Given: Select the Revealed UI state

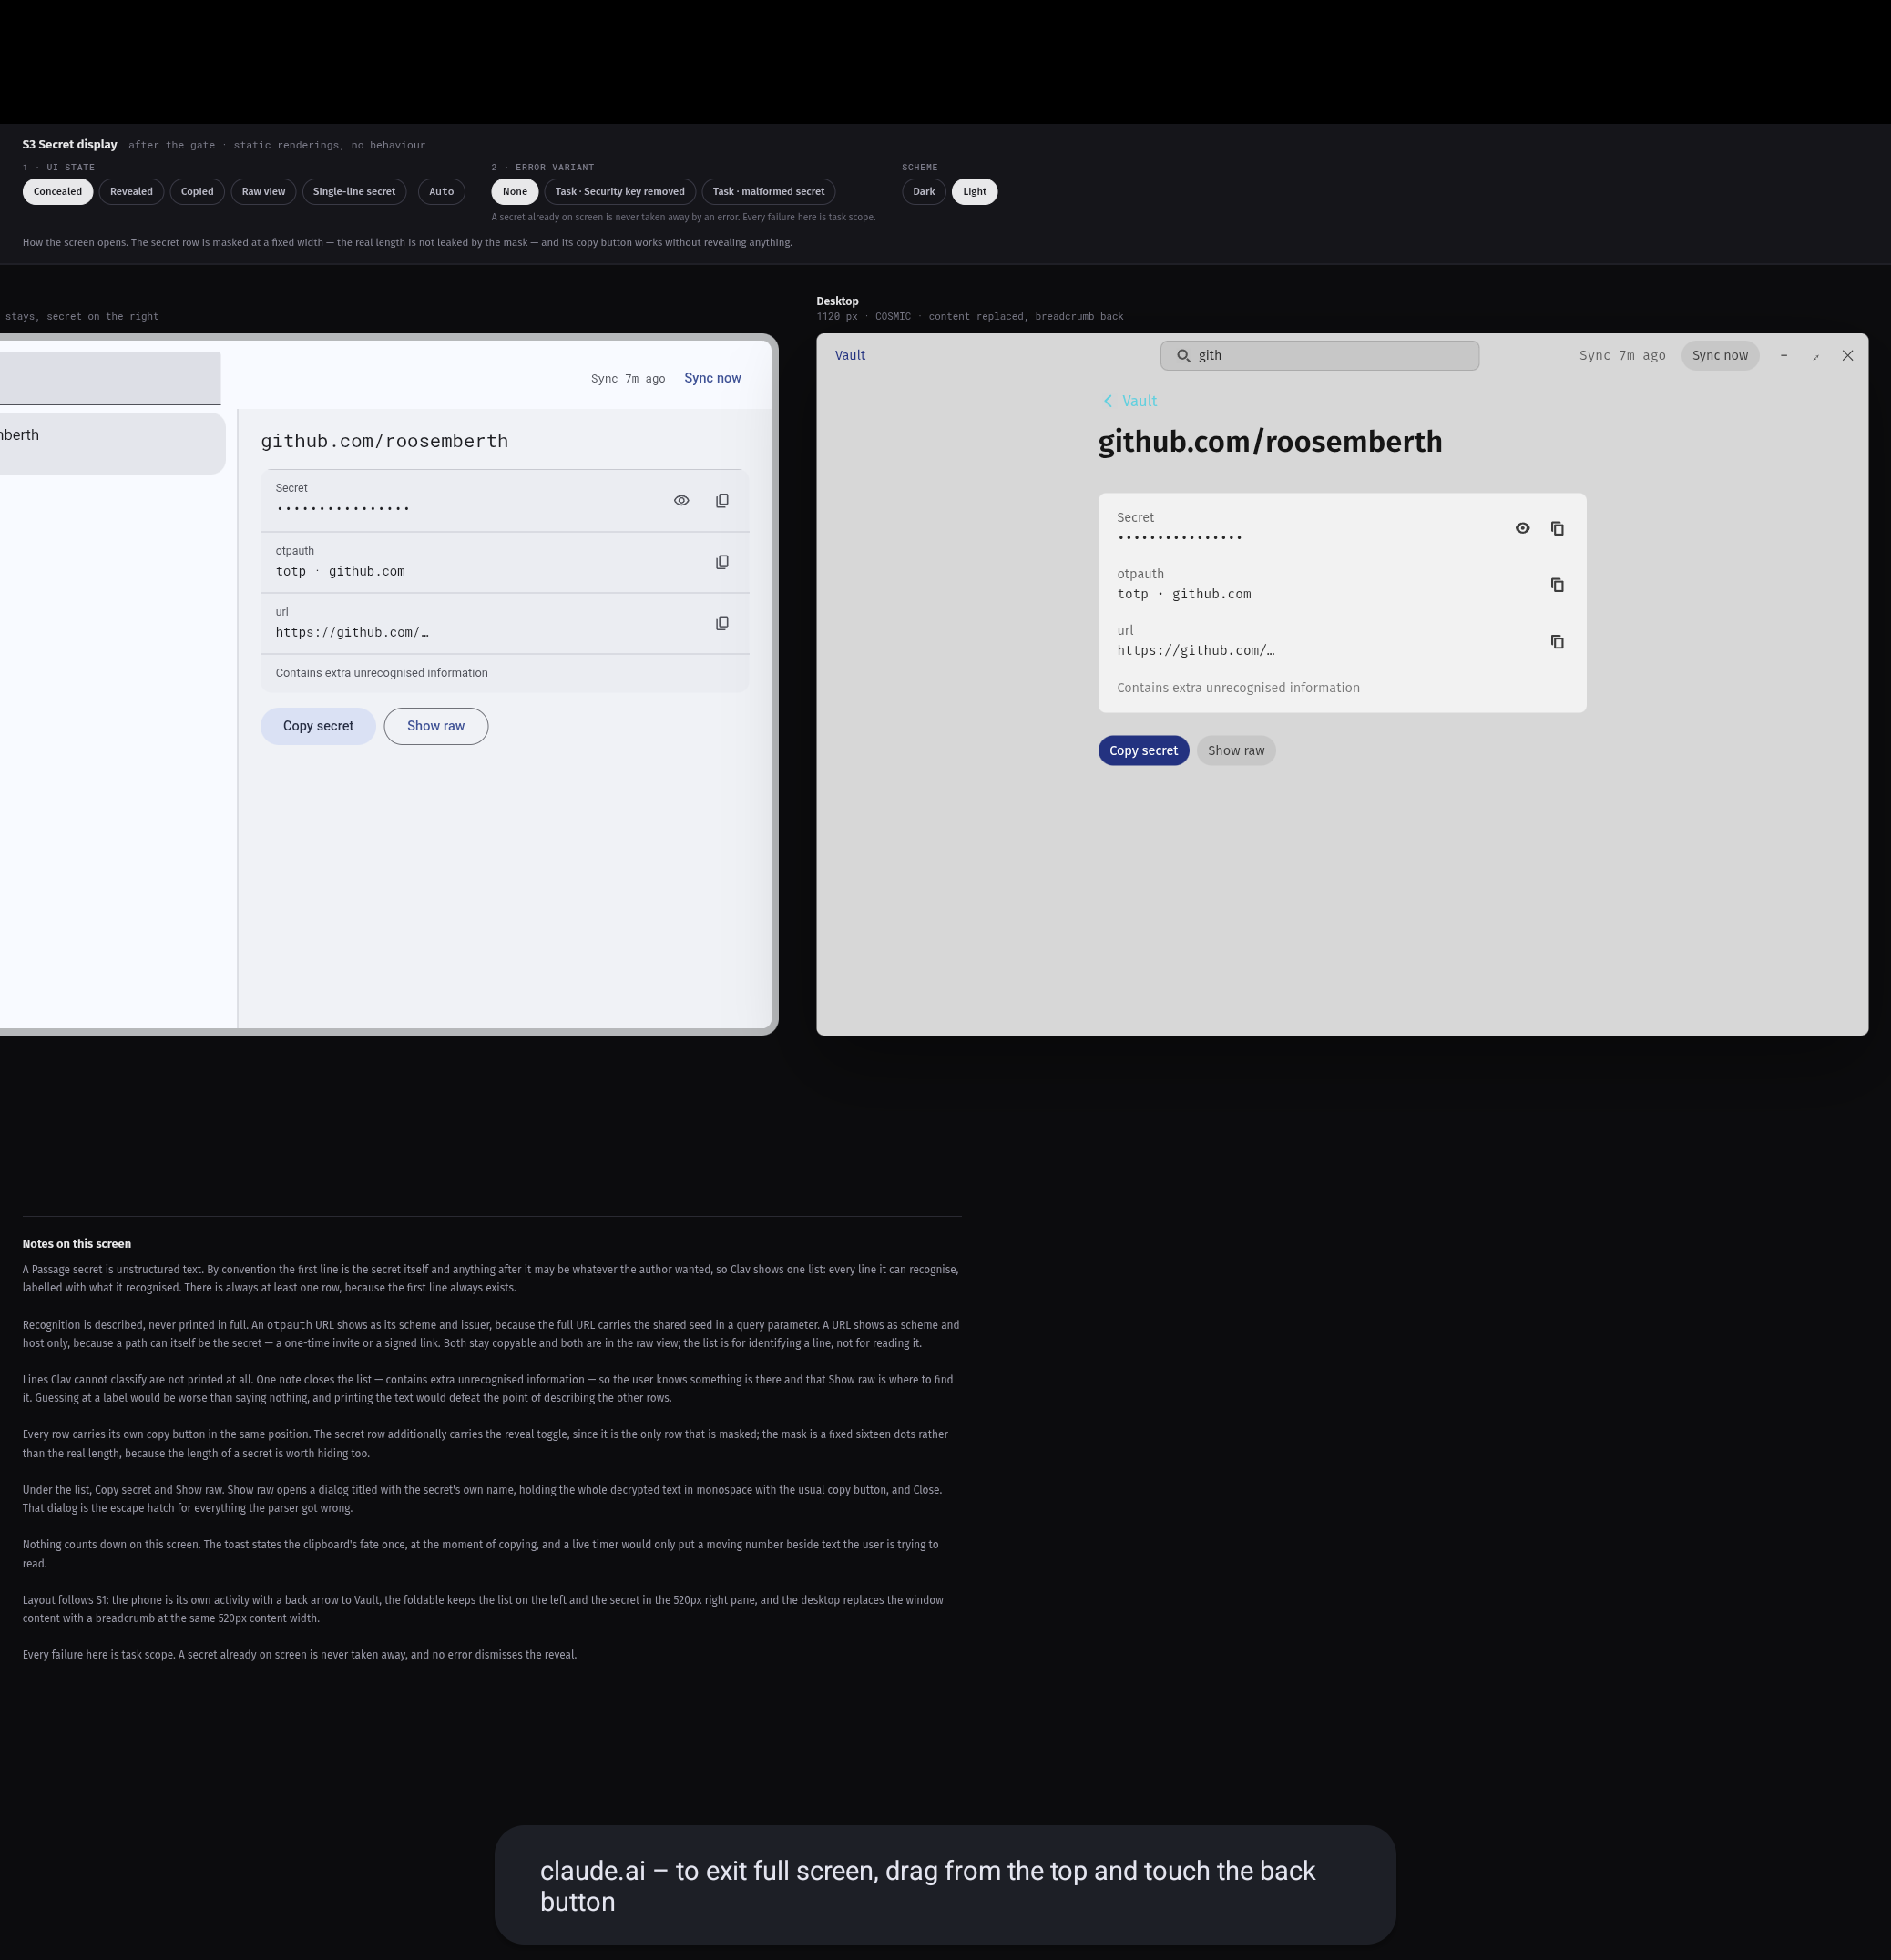Looking at the screenshot, I should click(131, 192).
